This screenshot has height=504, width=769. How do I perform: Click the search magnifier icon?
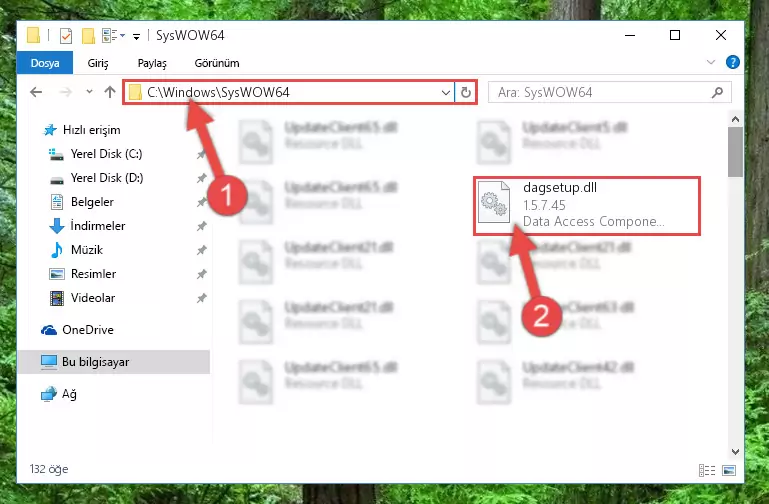tap(717, 92)
